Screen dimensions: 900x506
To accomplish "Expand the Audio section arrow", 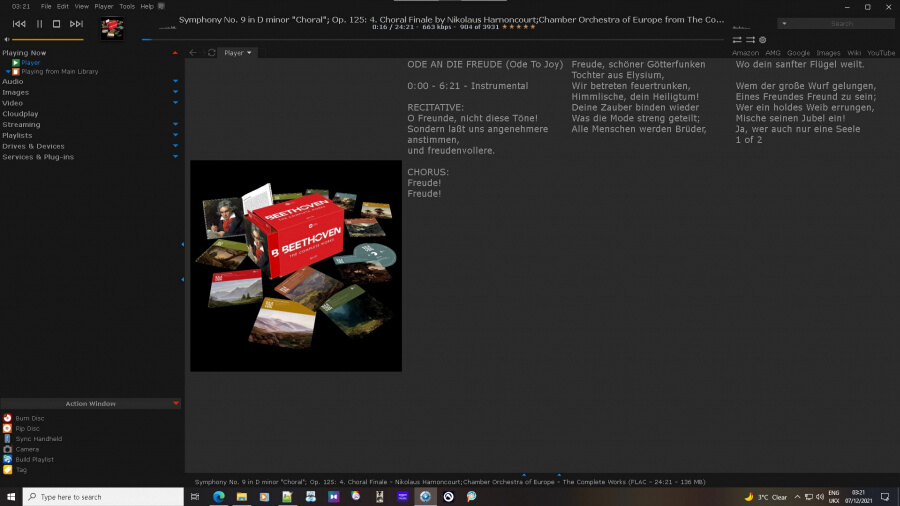I will [175, 81].
